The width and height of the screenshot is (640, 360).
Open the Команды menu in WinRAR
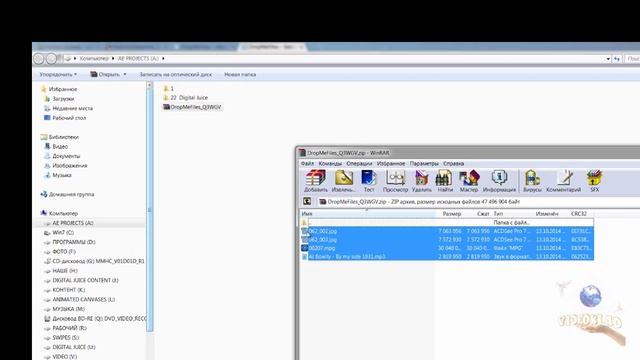(x=330, y=164)
